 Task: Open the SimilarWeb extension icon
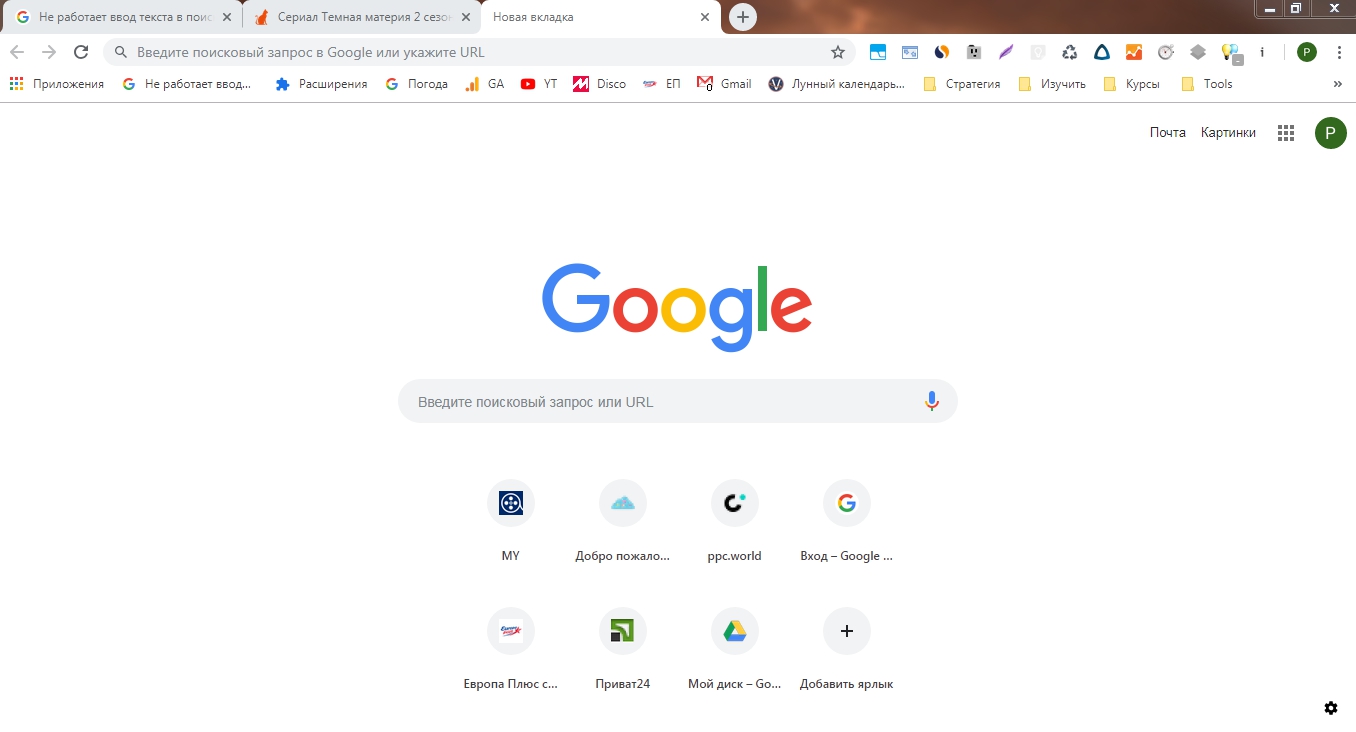point(942,52)
